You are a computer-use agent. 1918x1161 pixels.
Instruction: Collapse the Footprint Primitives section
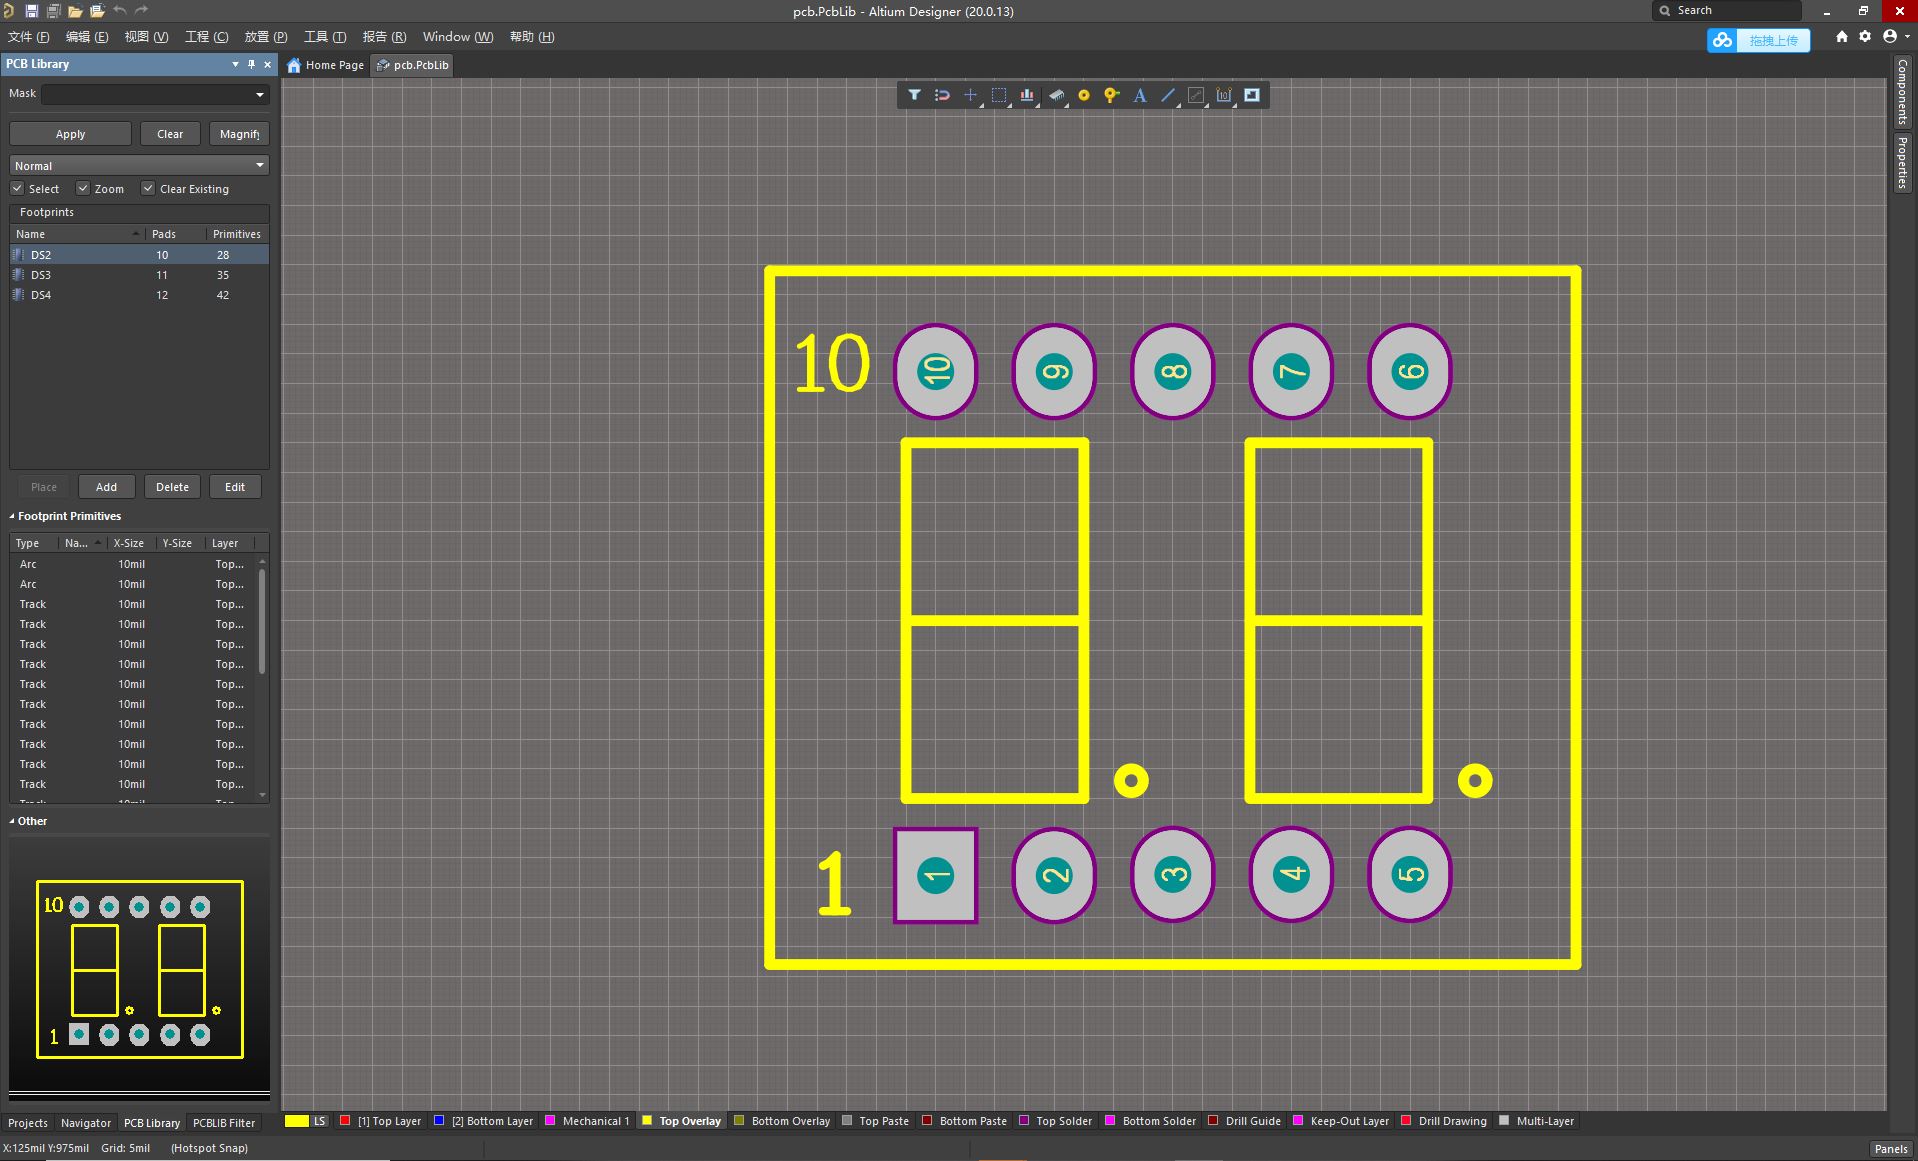pos(12,516)
